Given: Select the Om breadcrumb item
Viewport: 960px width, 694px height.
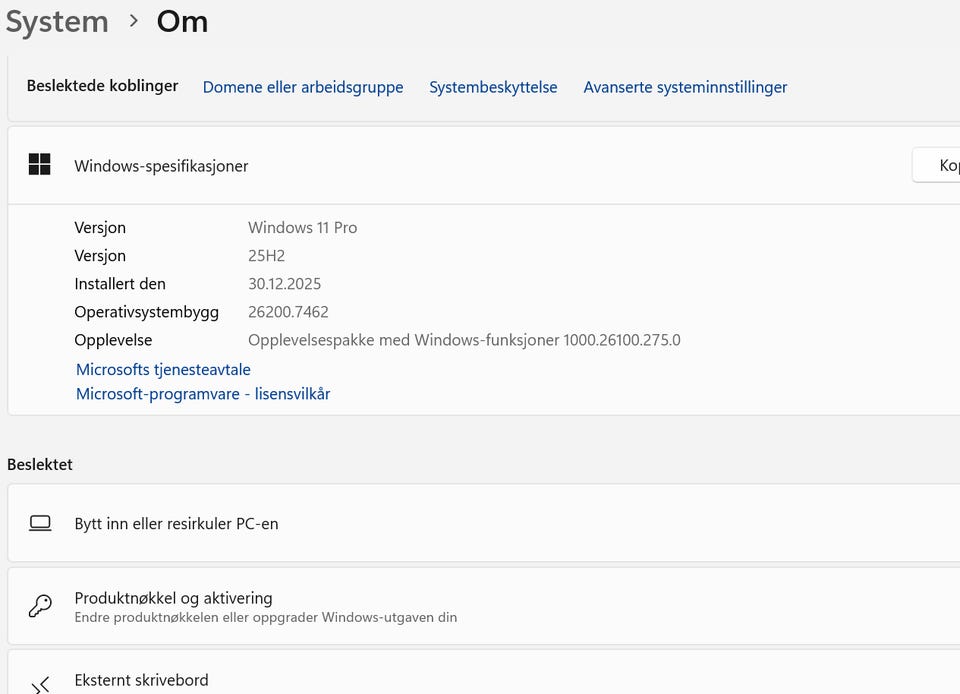Looking at the screenshot, I should 182,21.
